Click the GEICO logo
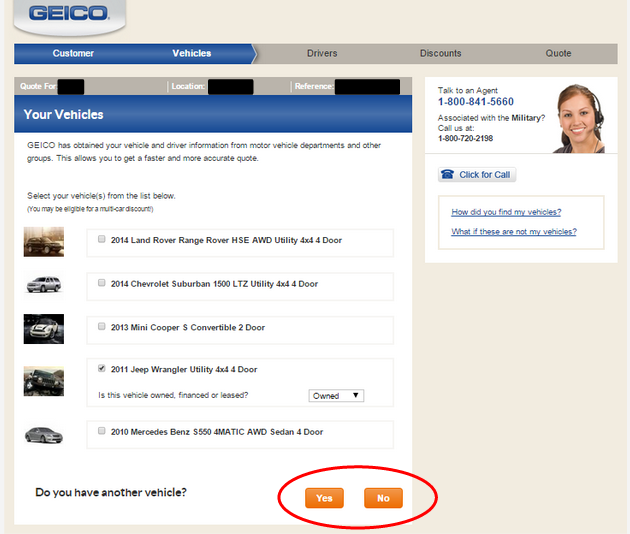630x534 pixels. click(69, 13)
